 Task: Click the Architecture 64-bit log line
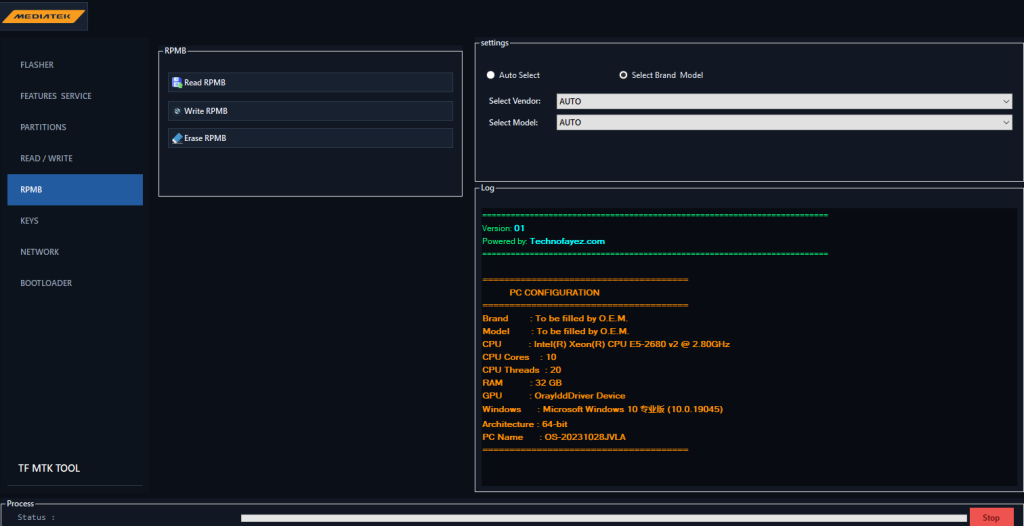click(525, 424)
